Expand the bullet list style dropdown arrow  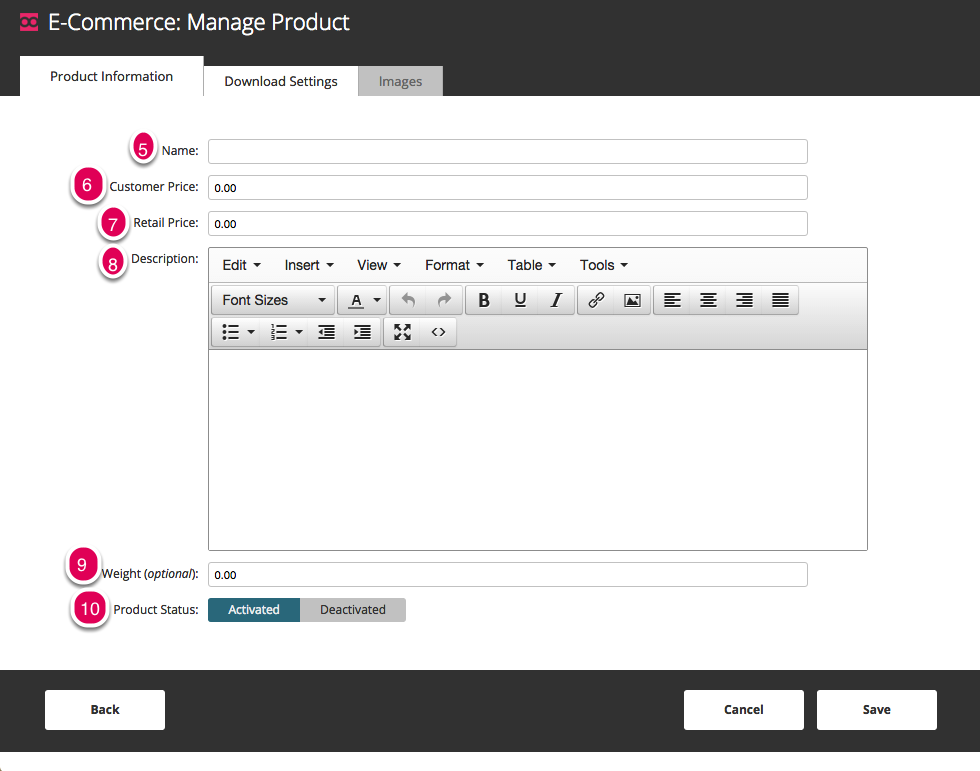(x=251, y=332)
